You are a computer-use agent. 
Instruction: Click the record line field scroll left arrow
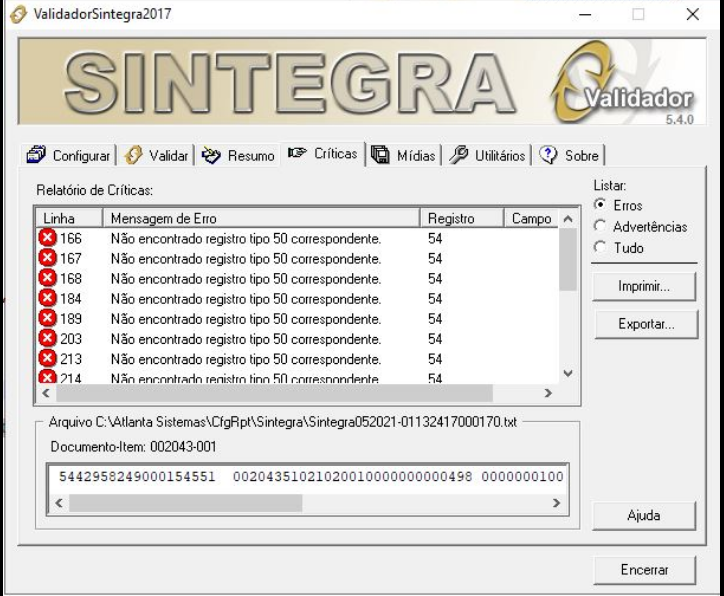click(x=59, y=503)
